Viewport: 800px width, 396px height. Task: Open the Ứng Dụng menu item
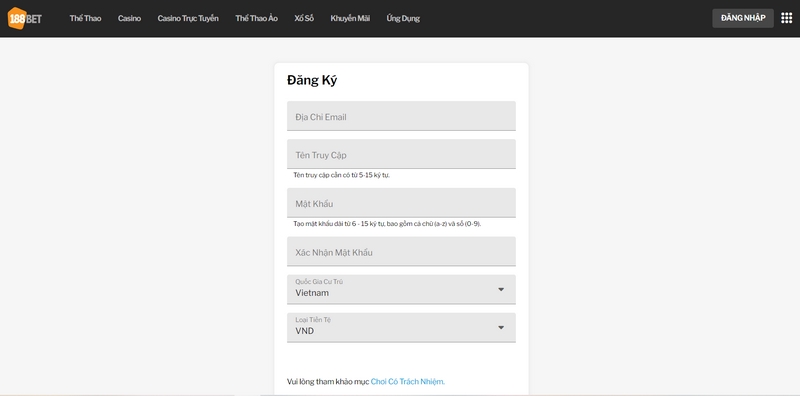point(403,18)
